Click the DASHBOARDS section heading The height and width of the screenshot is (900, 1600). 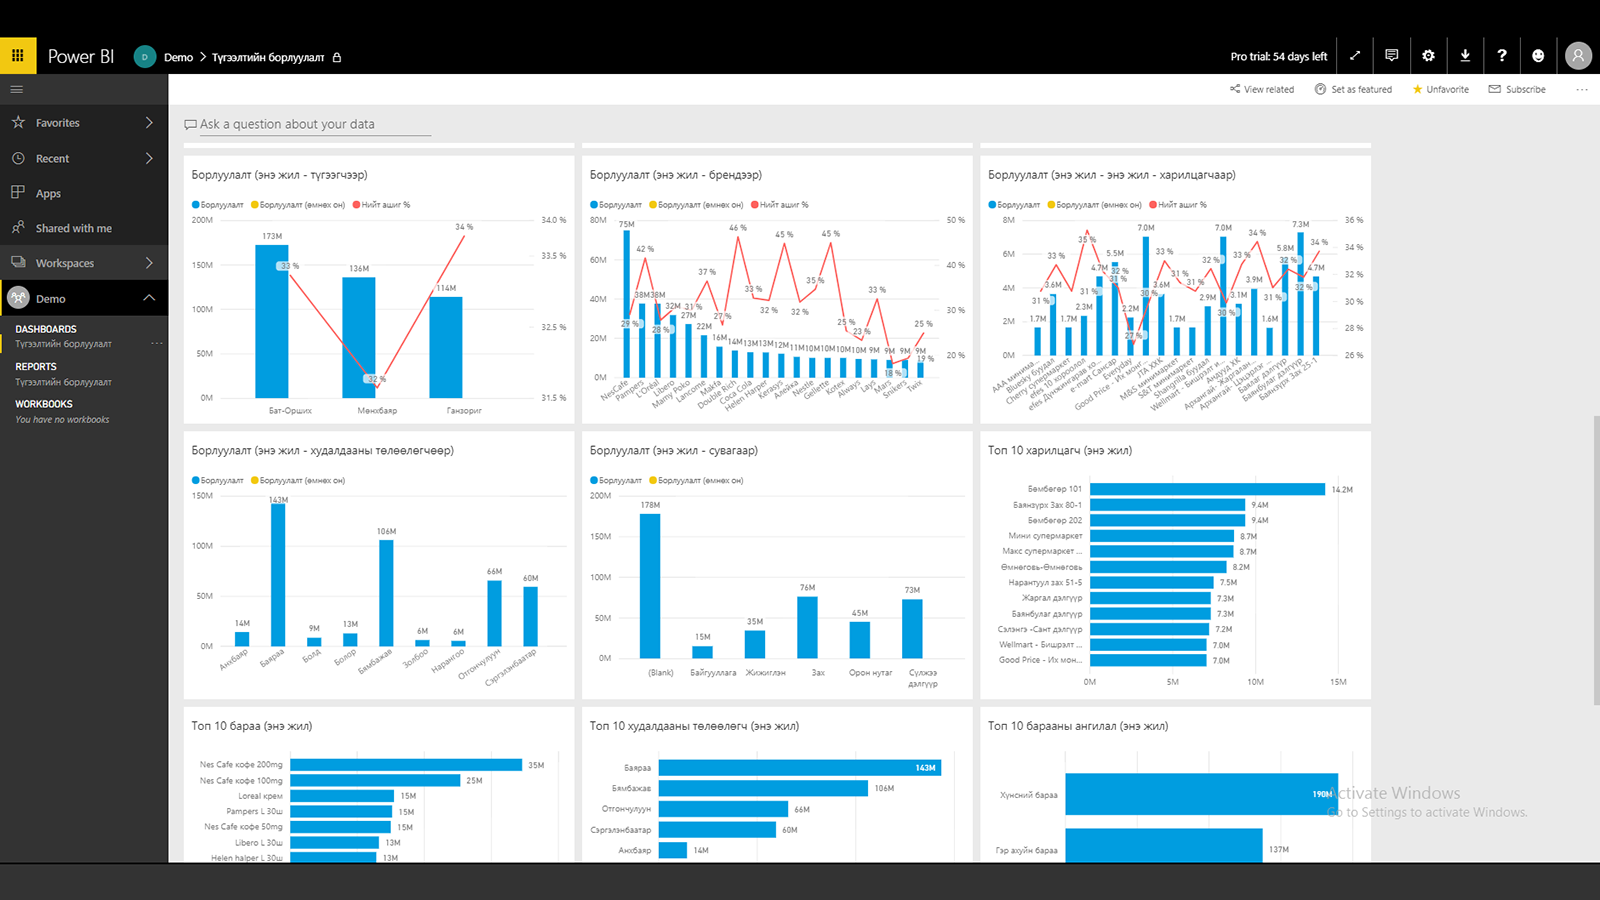tap(46, 329)
